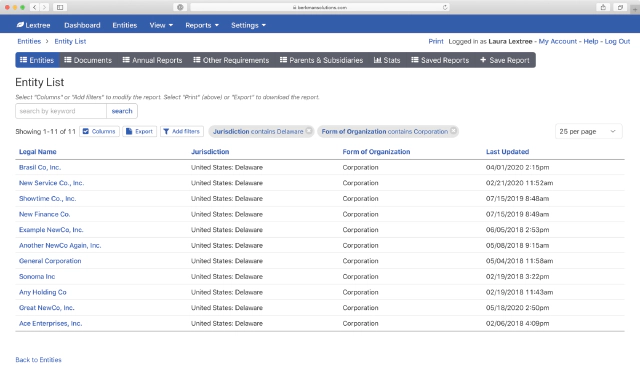Image resolution: width=640 pixels, height=391 pixels.
Task: Open the View dropdown menu
Action: [x=161, y=25]
